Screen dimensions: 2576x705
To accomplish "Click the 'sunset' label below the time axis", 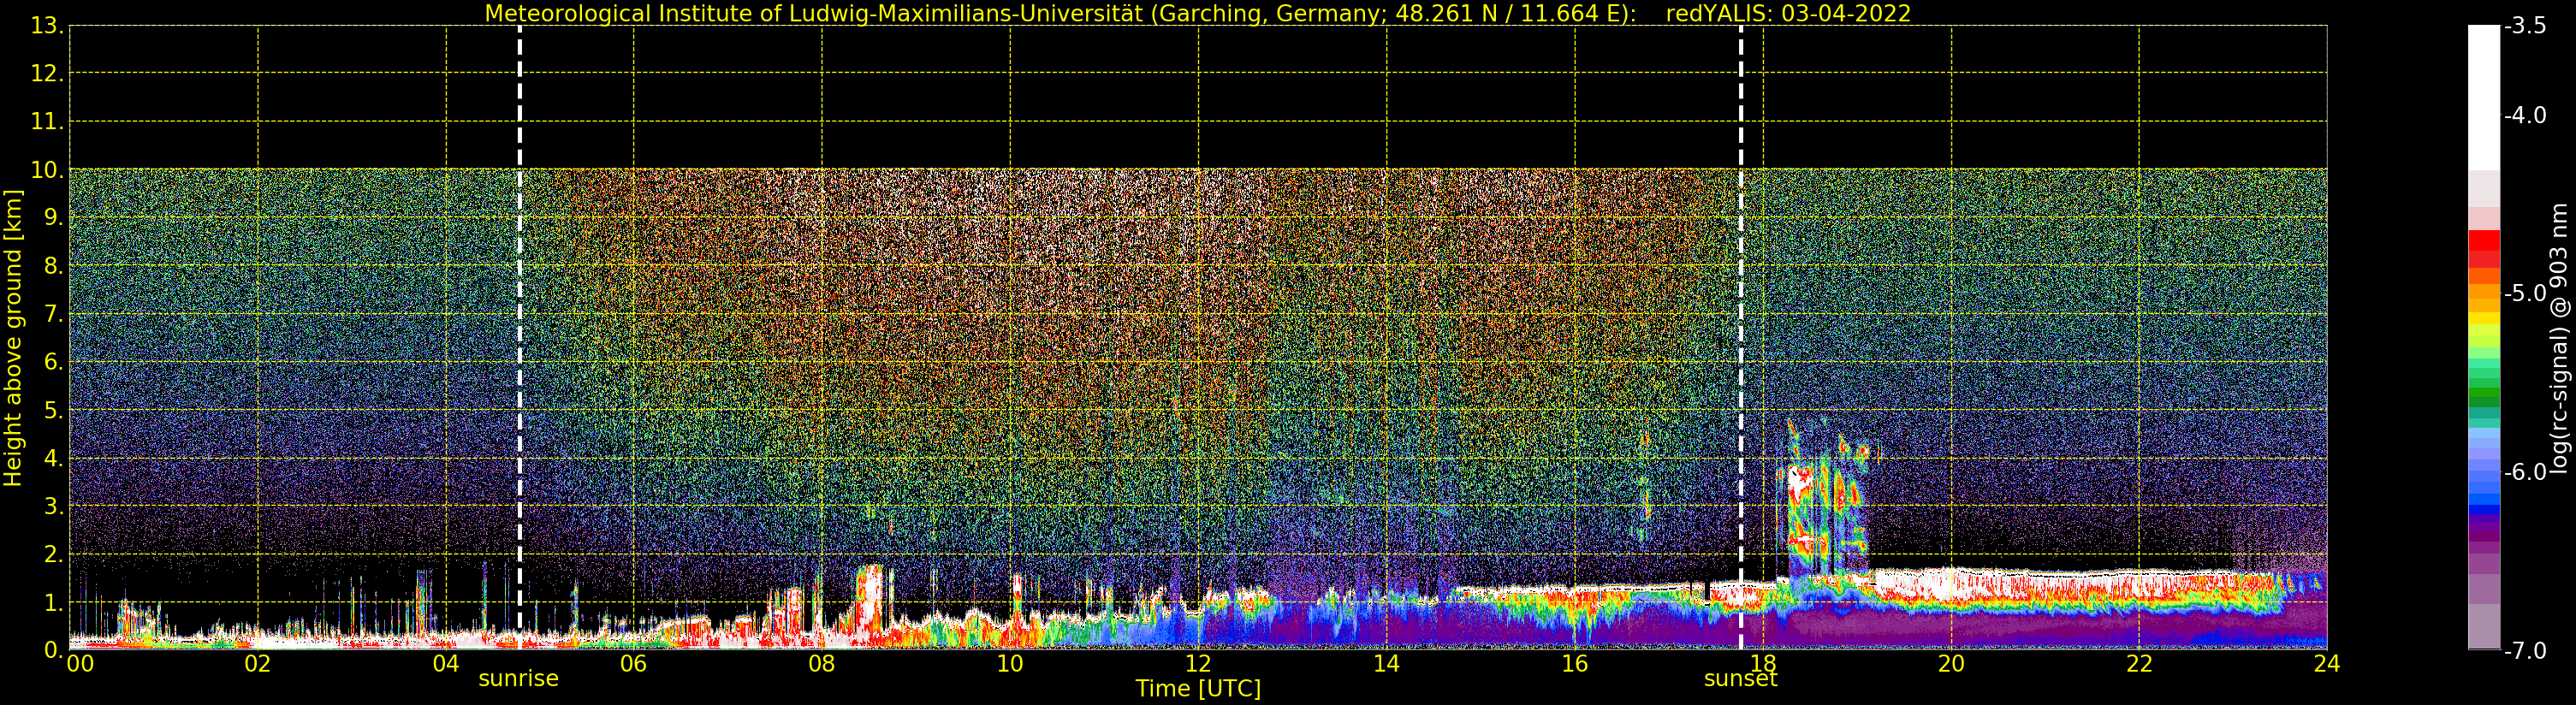I will pos(1740,679).
